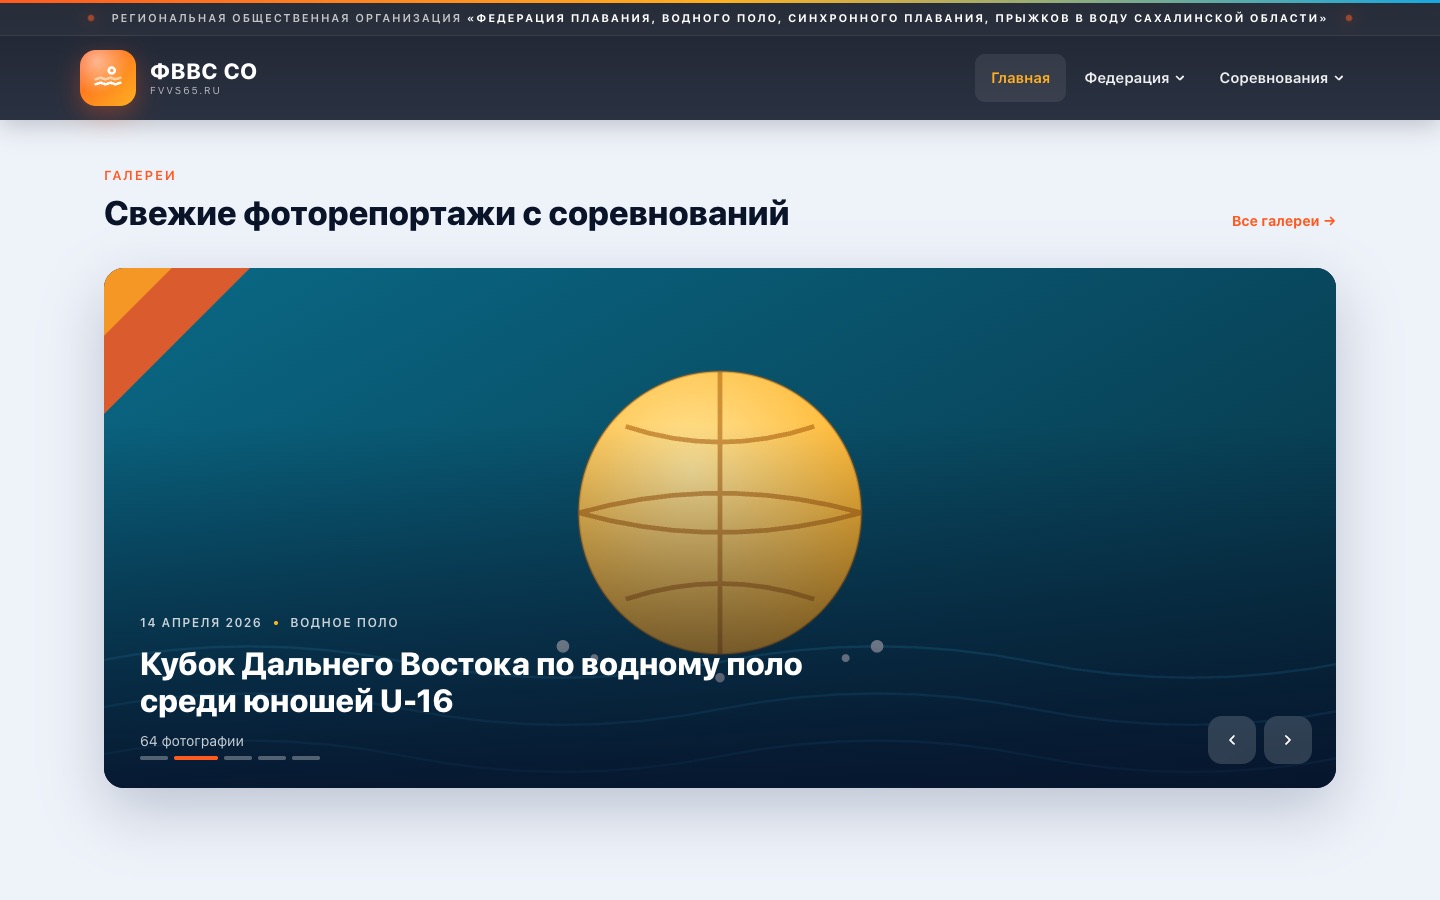
Task: Open the Все галереи link
Action: pos(1284,221)
